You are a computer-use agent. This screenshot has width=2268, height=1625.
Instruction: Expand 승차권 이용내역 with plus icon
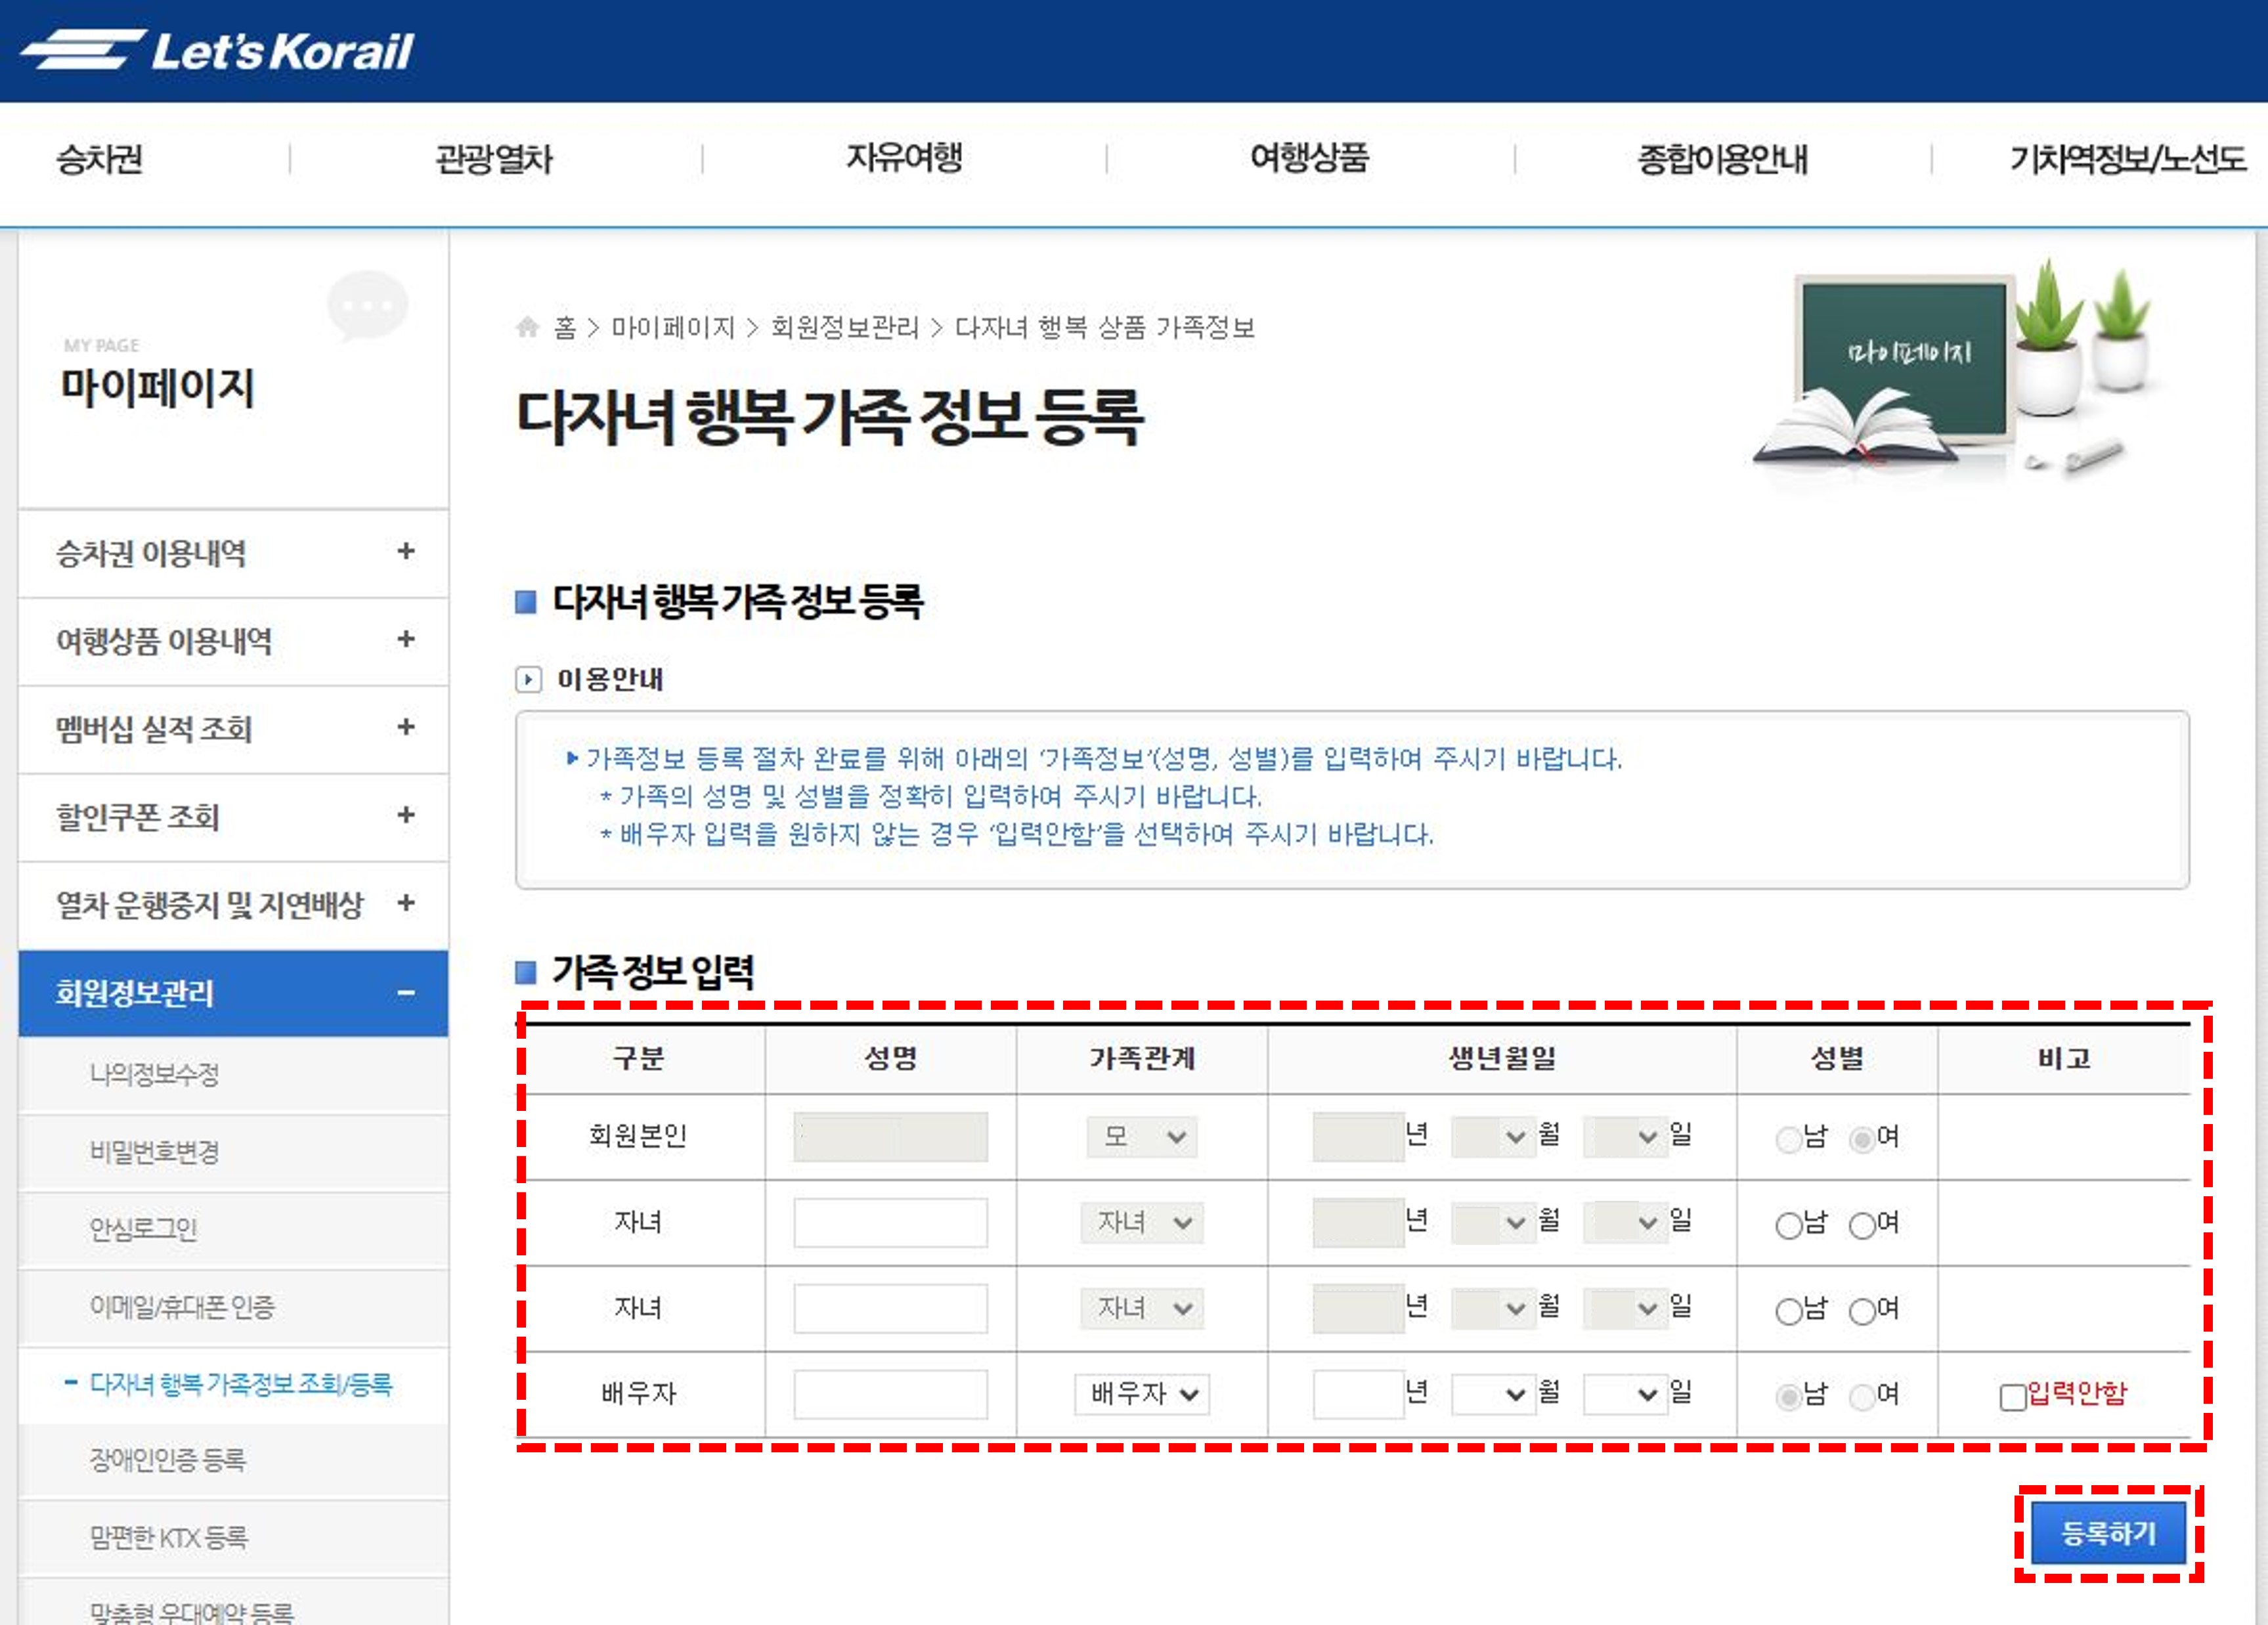pos(405,551)
